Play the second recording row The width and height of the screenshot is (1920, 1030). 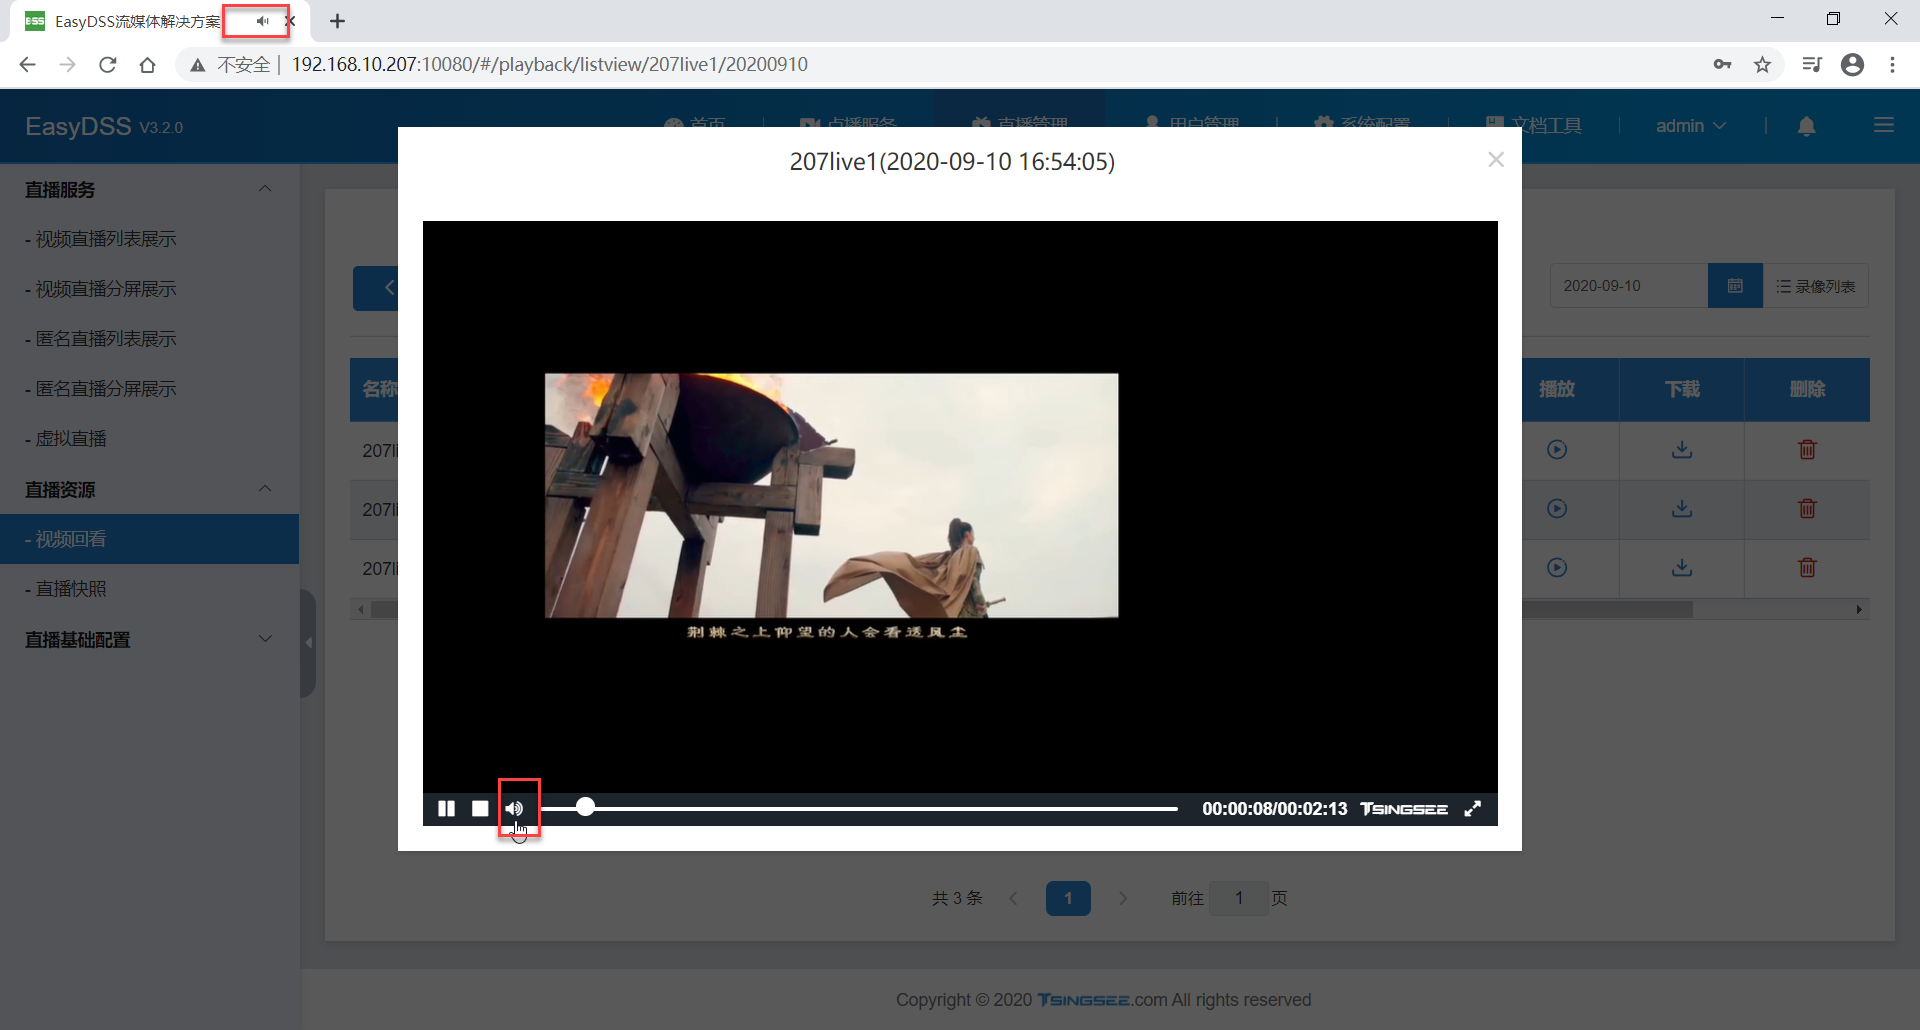point(1557,509)
